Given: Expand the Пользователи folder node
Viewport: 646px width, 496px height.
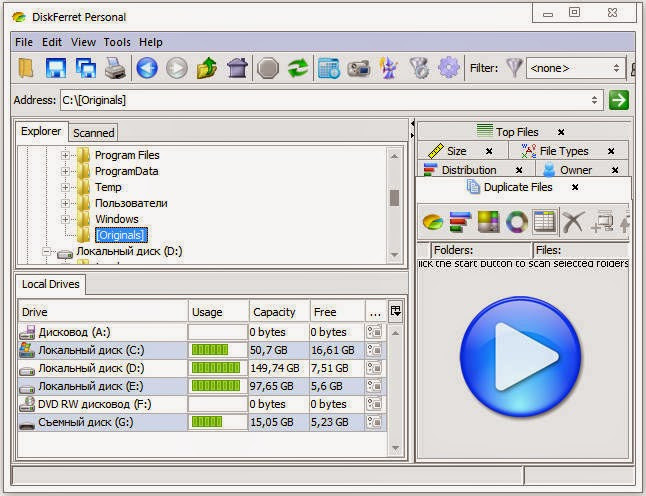Looking at the screenshot, I should click(65, 203).
